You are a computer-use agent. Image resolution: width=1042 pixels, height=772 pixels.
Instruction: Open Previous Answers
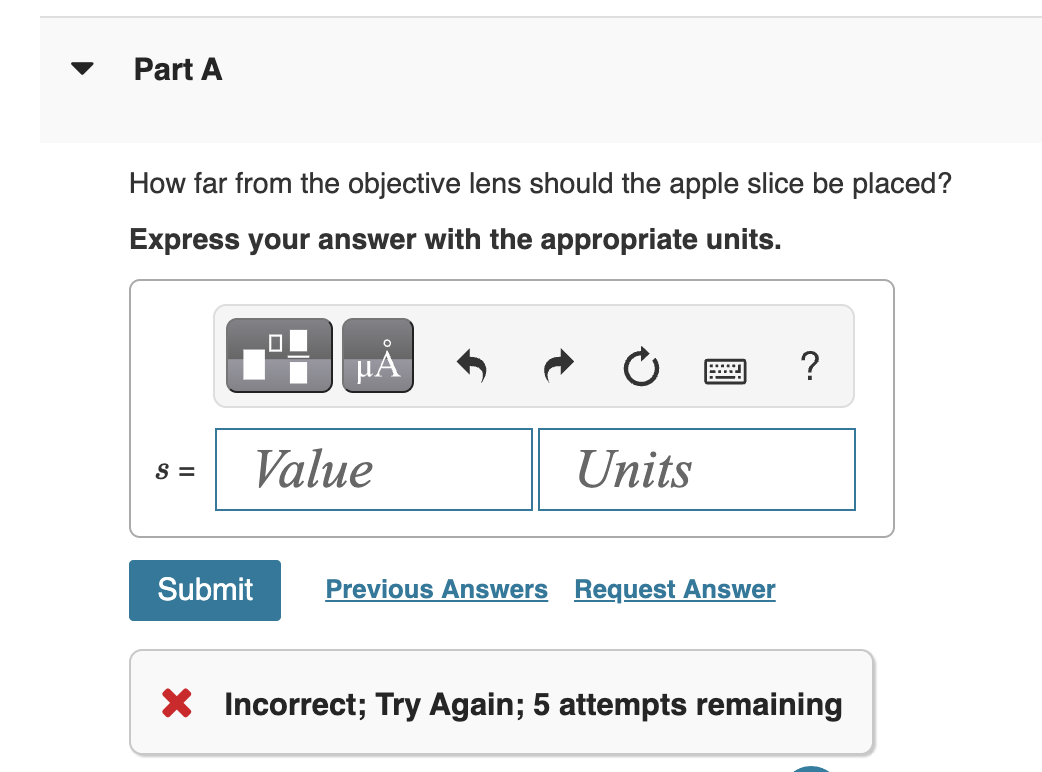436,589
